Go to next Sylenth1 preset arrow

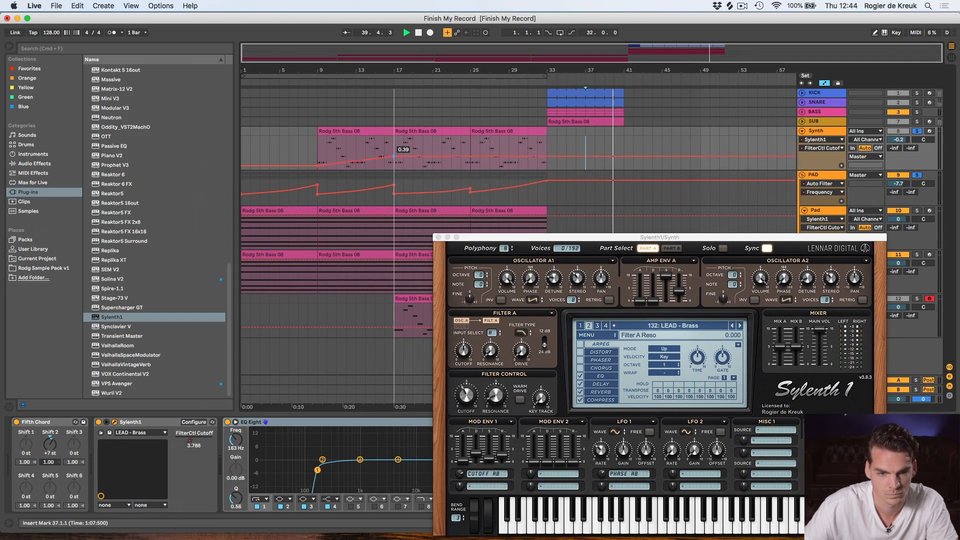pyautogui.click(x=740, y=326)
